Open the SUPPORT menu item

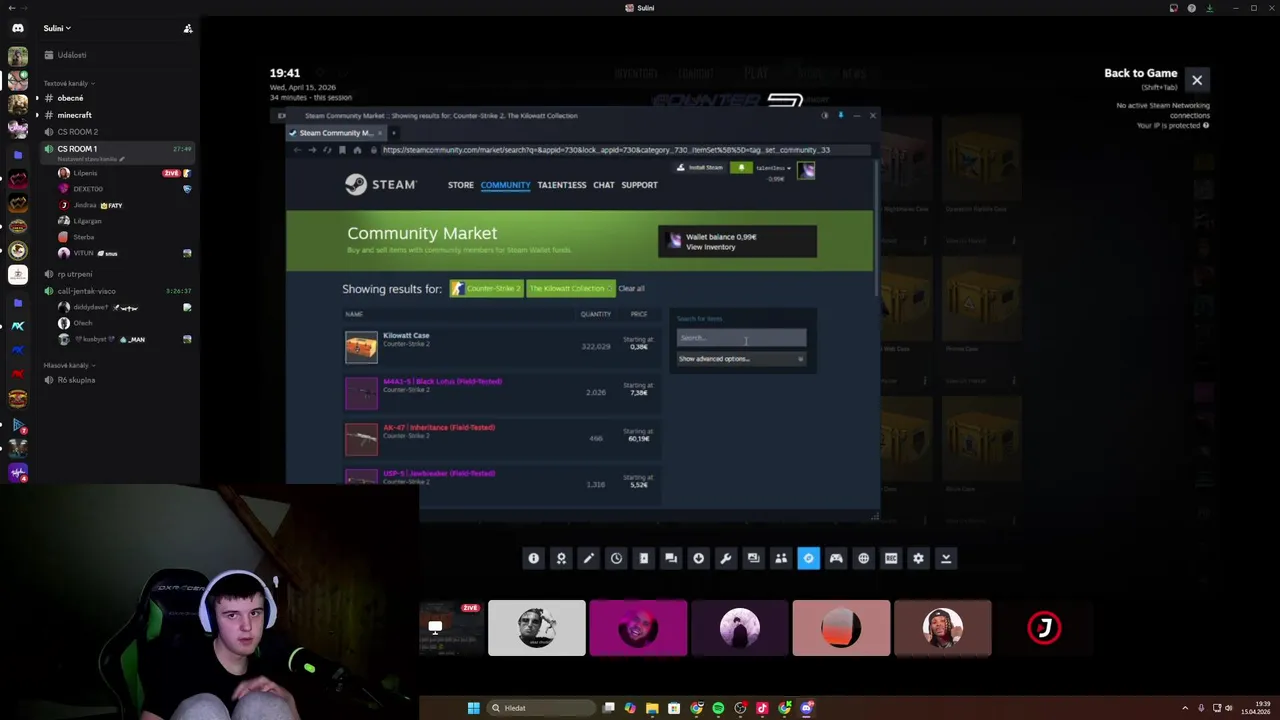coord(640,185)
